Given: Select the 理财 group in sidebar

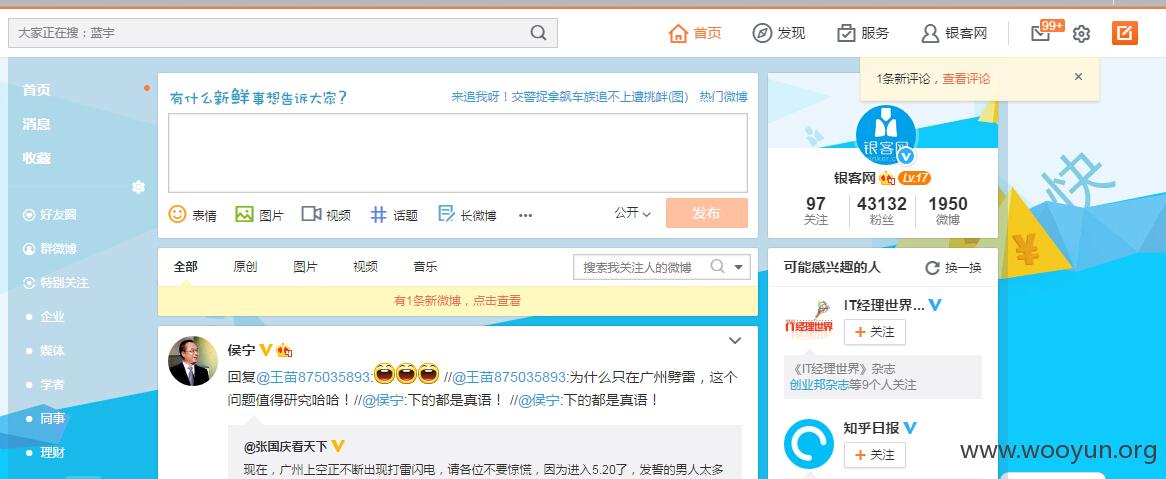Looking at the screenshot, I should pyautogui.click(x=52, y=453).
